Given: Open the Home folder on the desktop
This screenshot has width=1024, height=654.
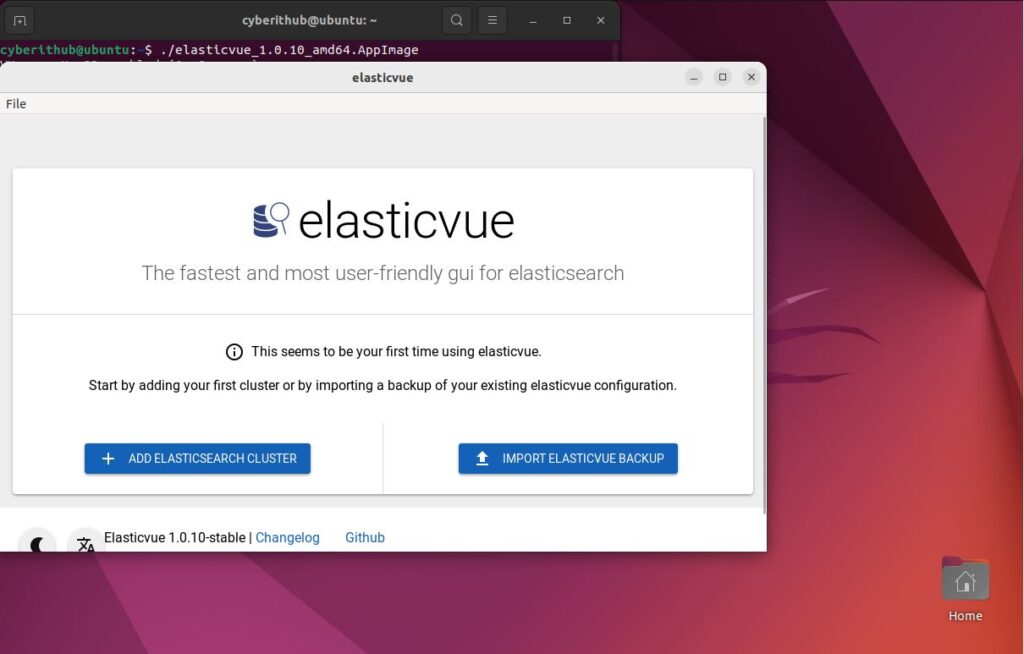Looking at the screenshot, I should [x=963, y=578].
